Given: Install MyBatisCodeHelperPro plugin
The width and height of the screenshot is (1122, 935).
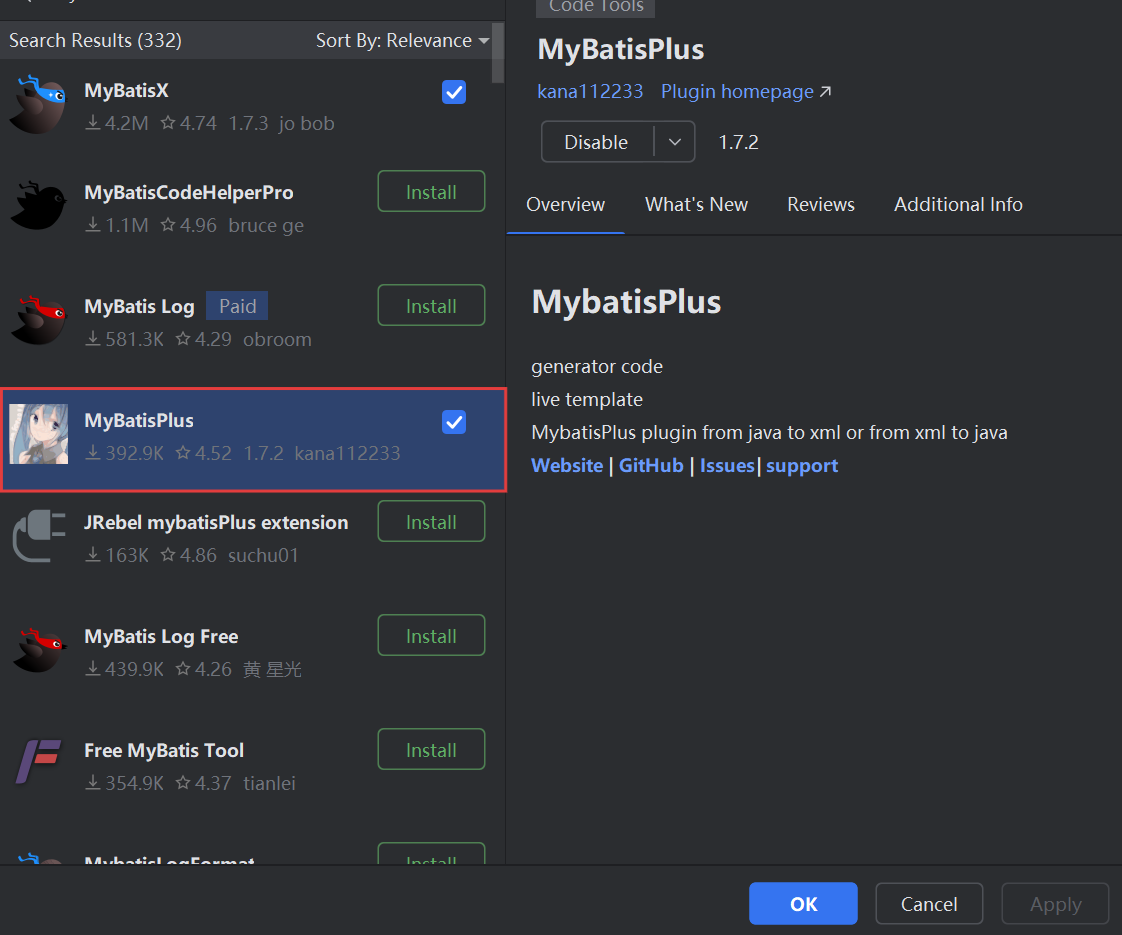Looking at the screenshot, I should (431, 192).
